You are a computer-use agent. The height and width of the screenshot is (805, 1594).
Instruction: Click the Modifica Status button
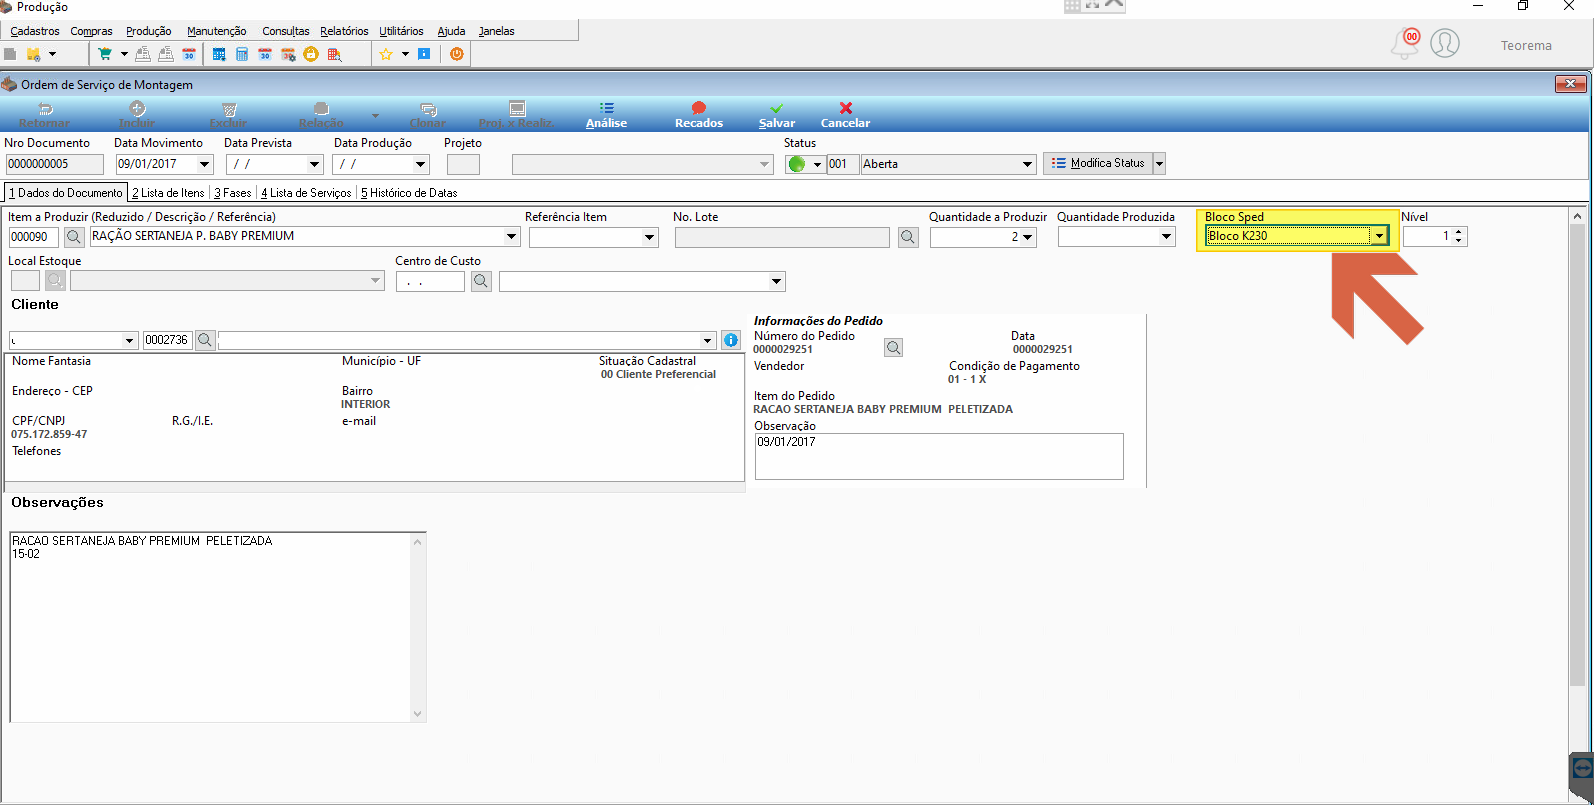point(1098,163)
